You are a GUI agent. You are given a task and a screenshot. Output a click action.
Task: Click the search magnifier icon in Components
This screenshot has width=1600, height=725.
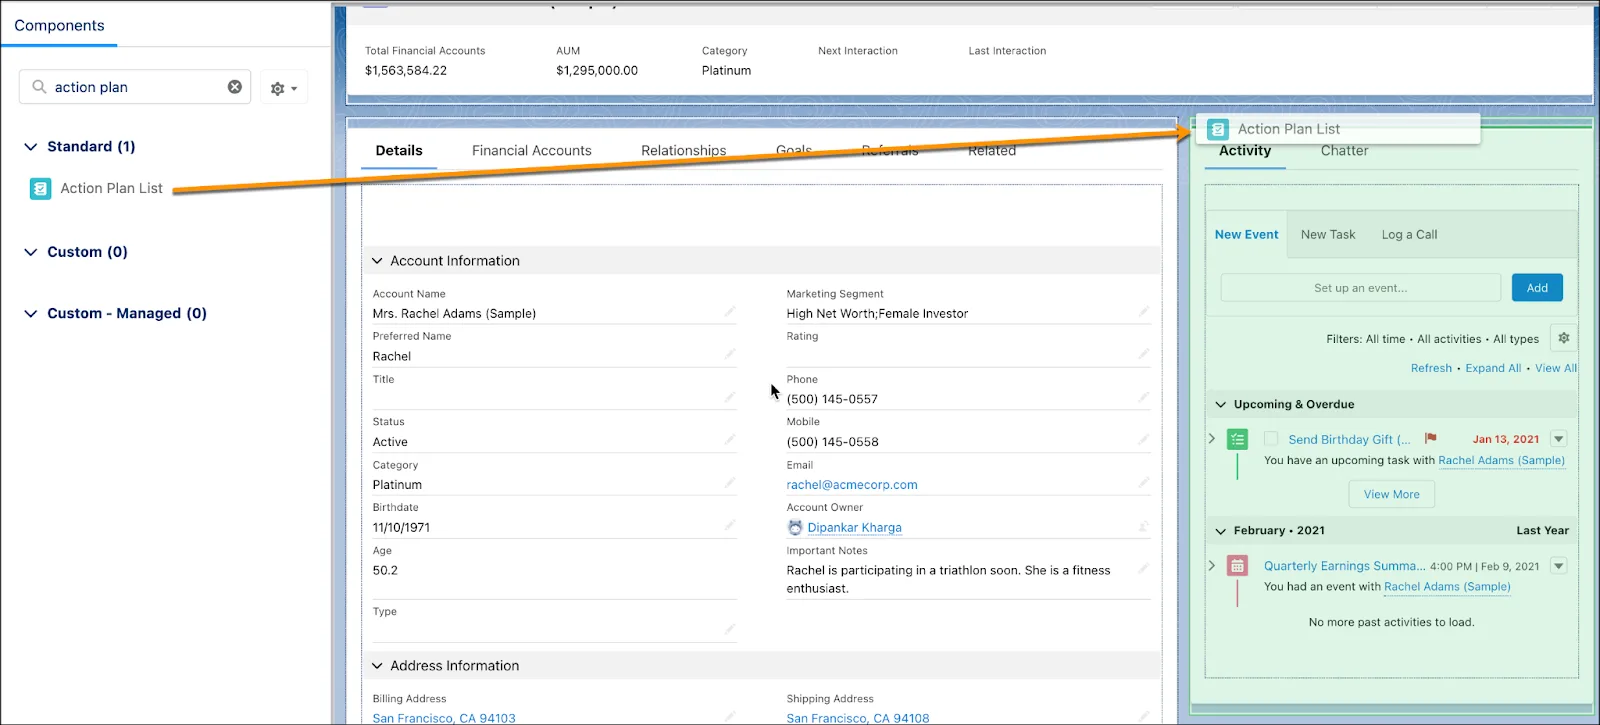click(x=39, y=87)
